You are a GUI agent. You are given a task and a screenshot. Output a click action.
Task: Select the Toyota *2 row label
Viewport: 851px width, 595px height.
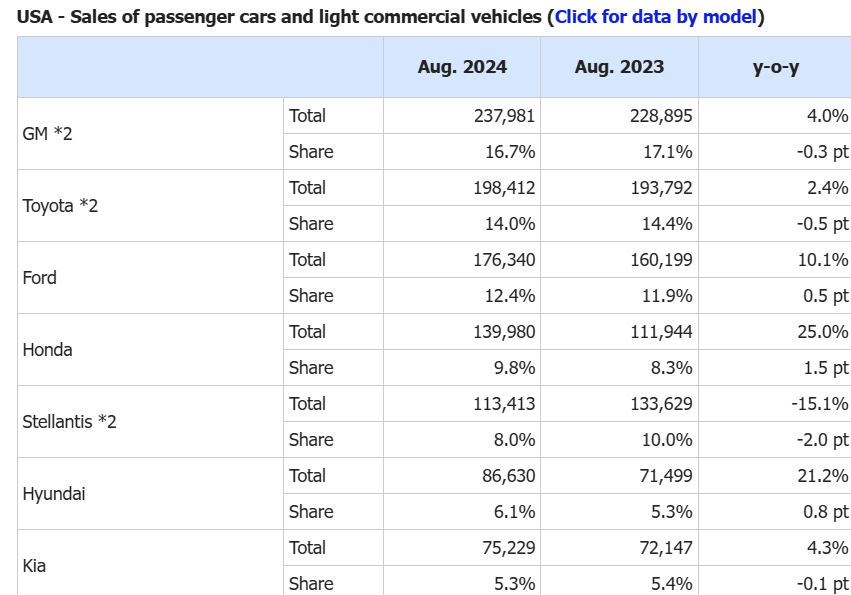(59, 205)
